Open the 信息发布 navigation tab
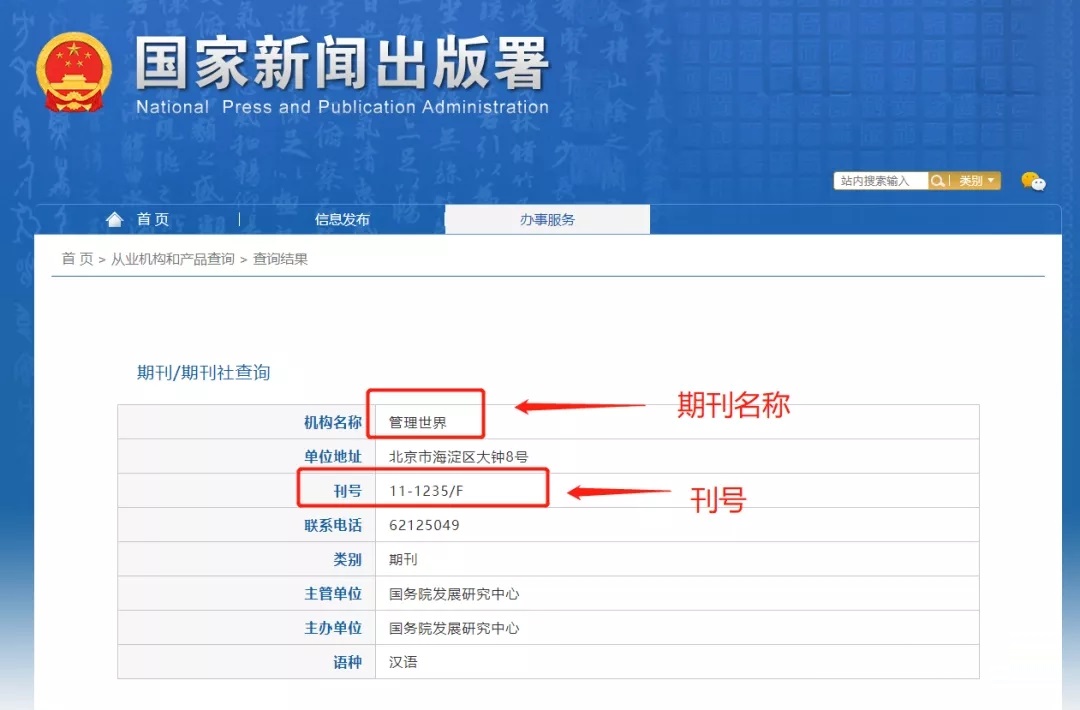 [x=342, y=219]
